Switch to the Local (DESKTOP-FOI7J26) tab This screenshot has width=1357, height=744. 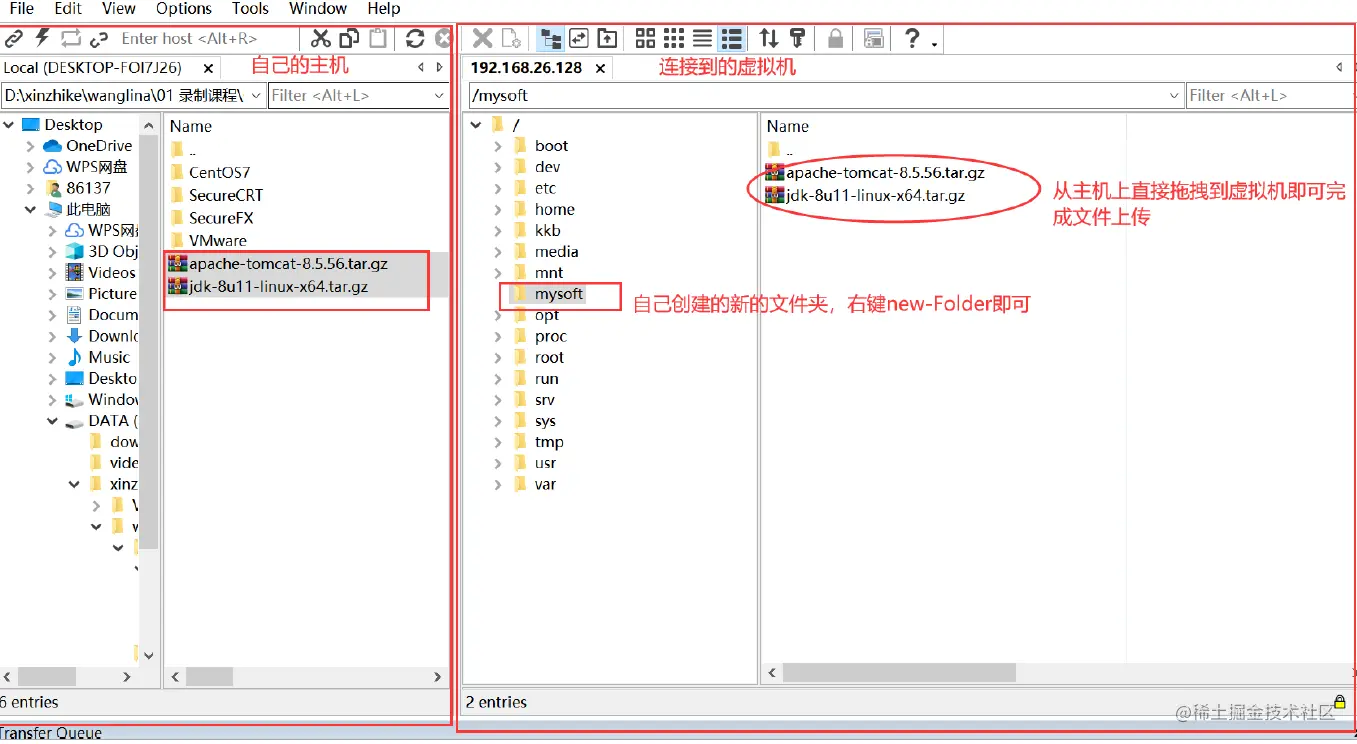(92, 68)
